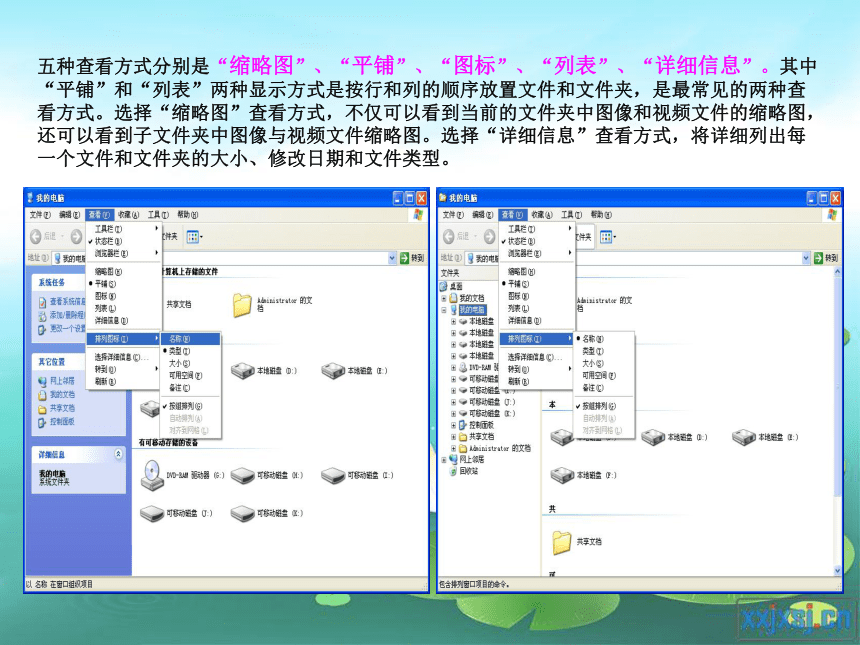This screenshot has width=860, height=645.
Task: Select the 可移动磁盘 (J:) drive icon in the left window
Action: (x=151, y=513)
